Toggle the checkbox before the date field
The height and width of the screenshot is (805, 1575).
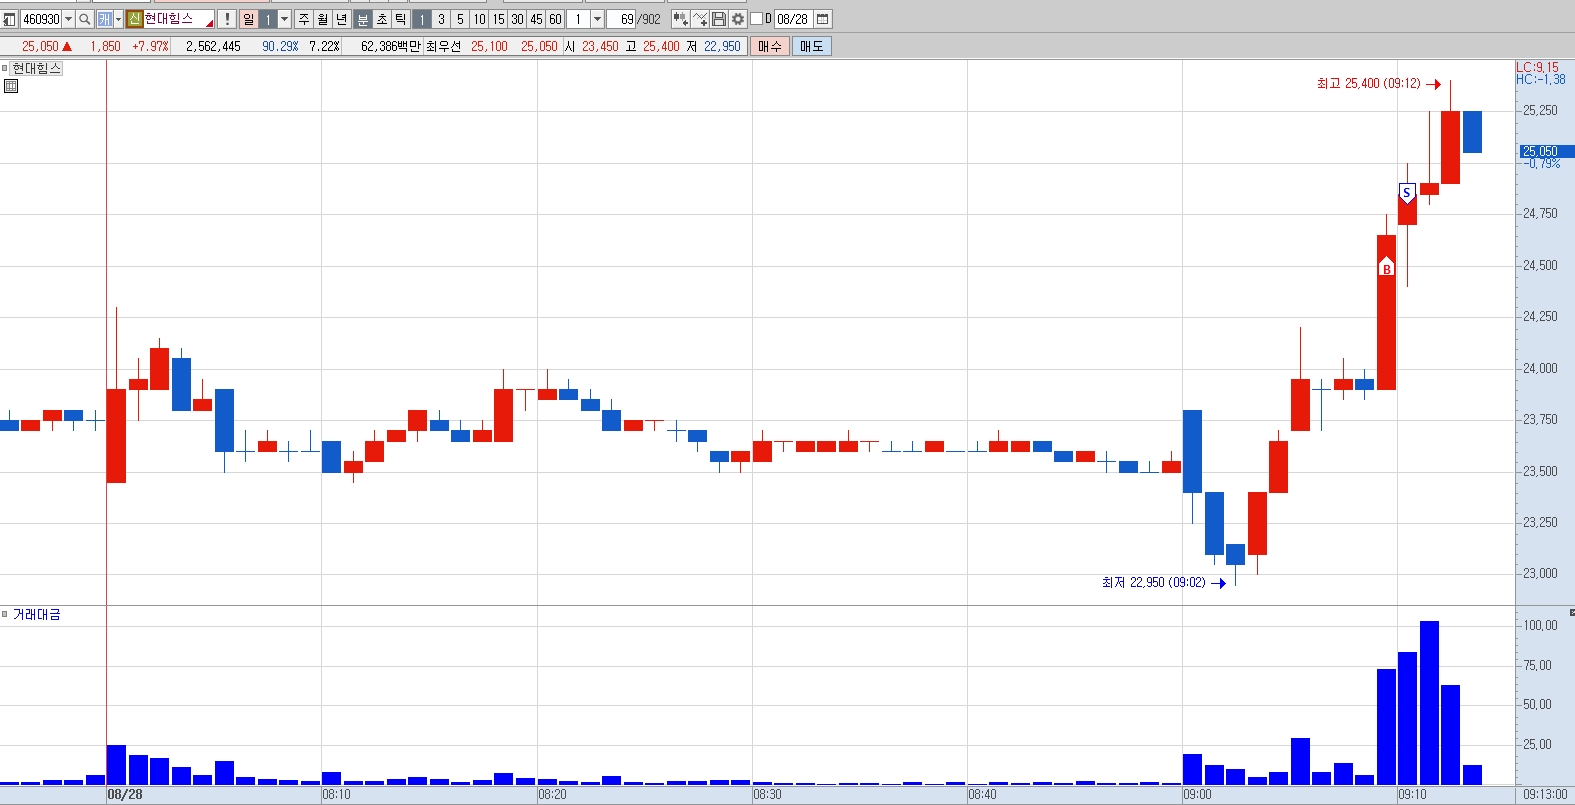(756, 19)
